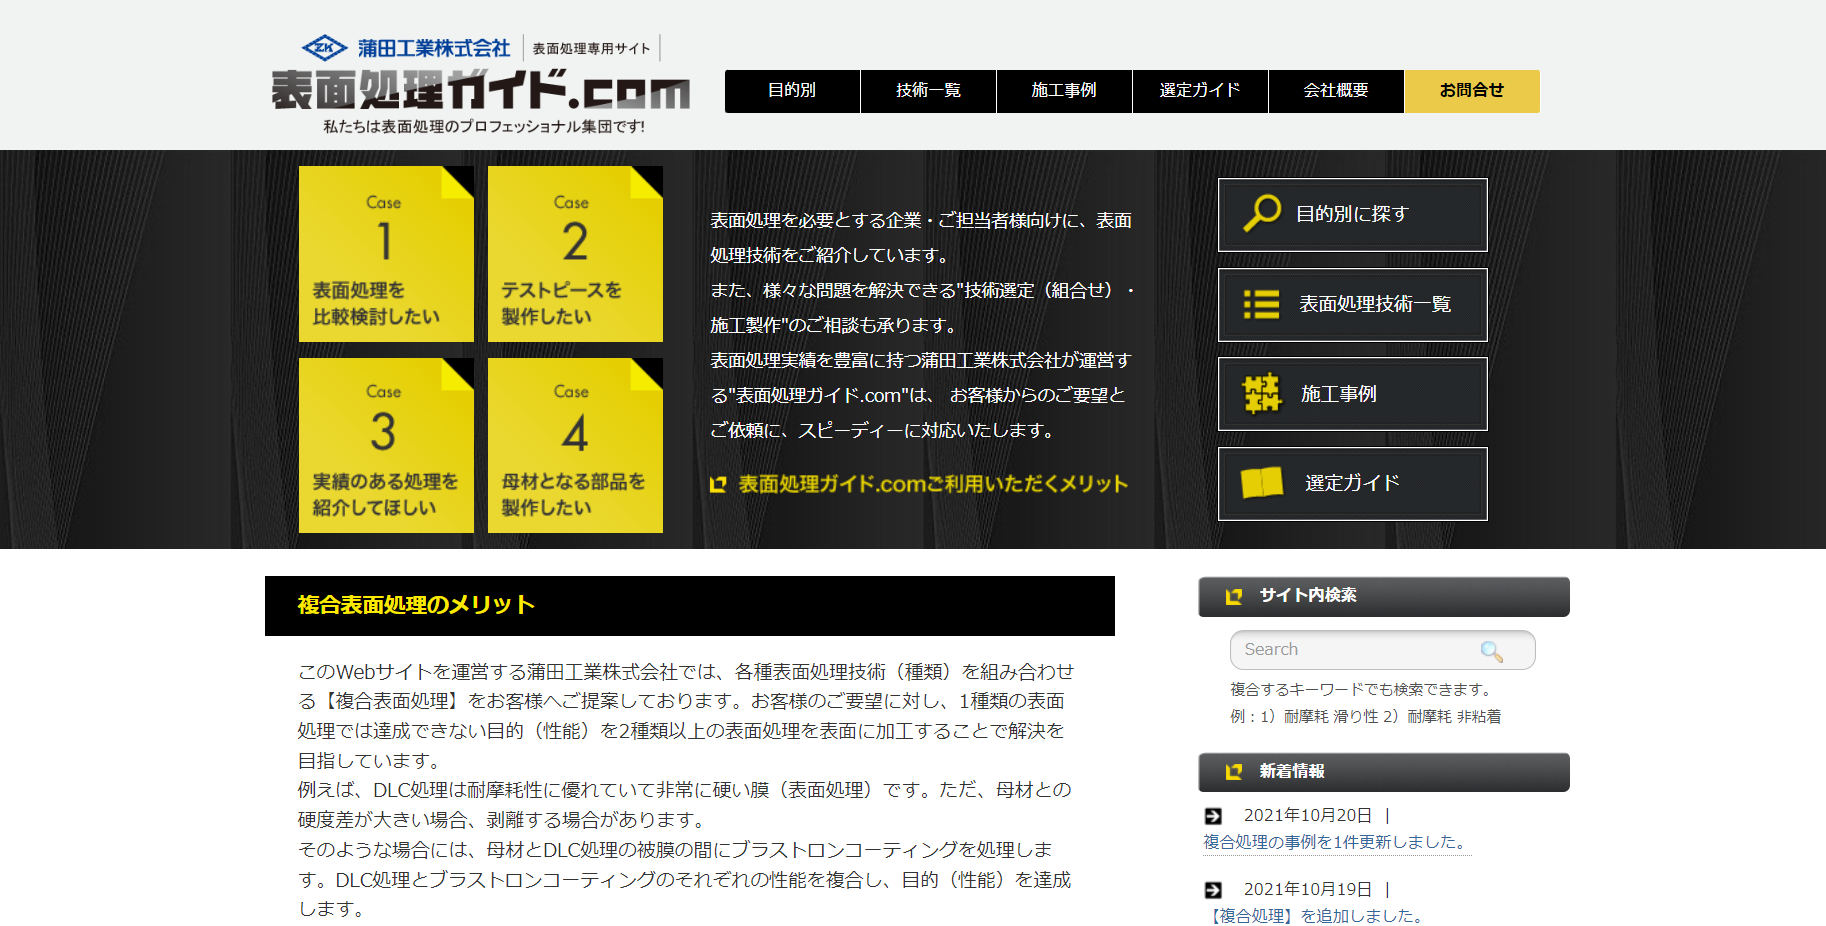
Task: Click the puzzle icon beside 施工事例
Action: point(1261,393)
